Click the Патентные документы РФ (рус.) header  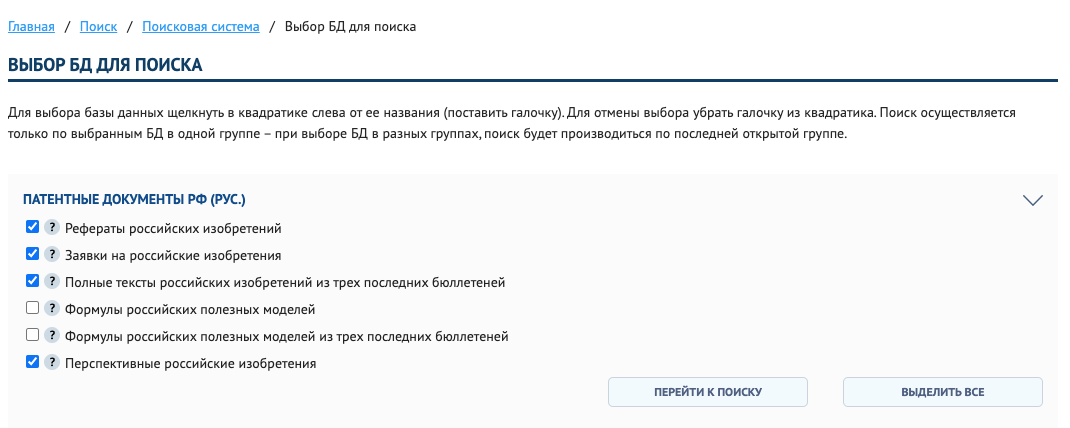coord(134,200)
